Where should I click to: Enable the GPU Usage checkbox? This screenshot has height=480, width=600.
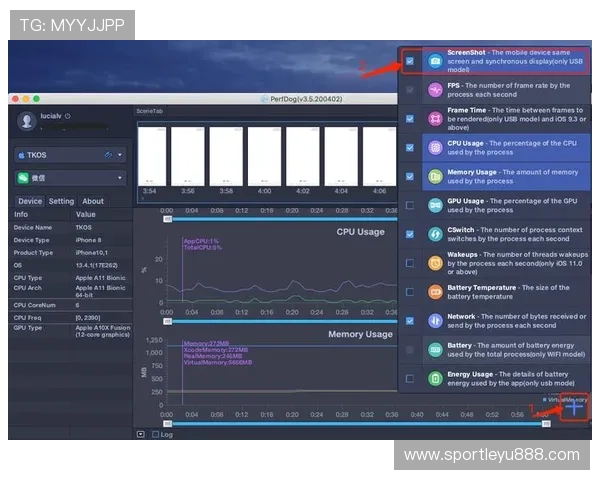(x=410, y=205)
